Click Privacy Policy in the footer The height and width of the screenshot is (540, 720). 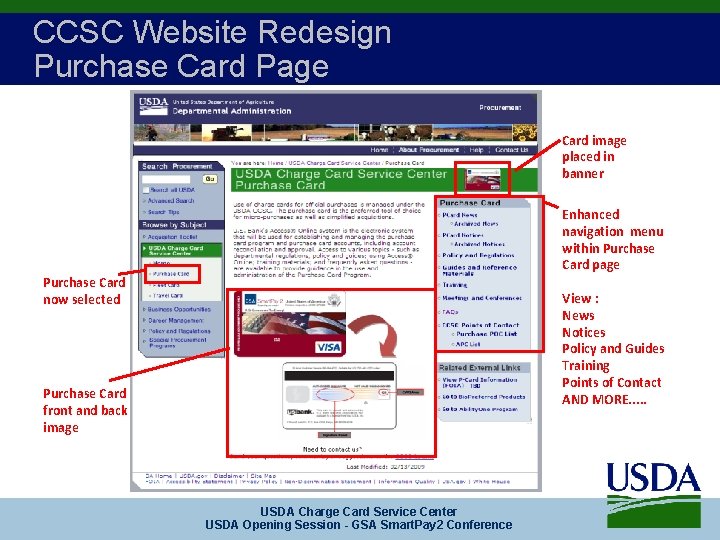click(259, 482)
